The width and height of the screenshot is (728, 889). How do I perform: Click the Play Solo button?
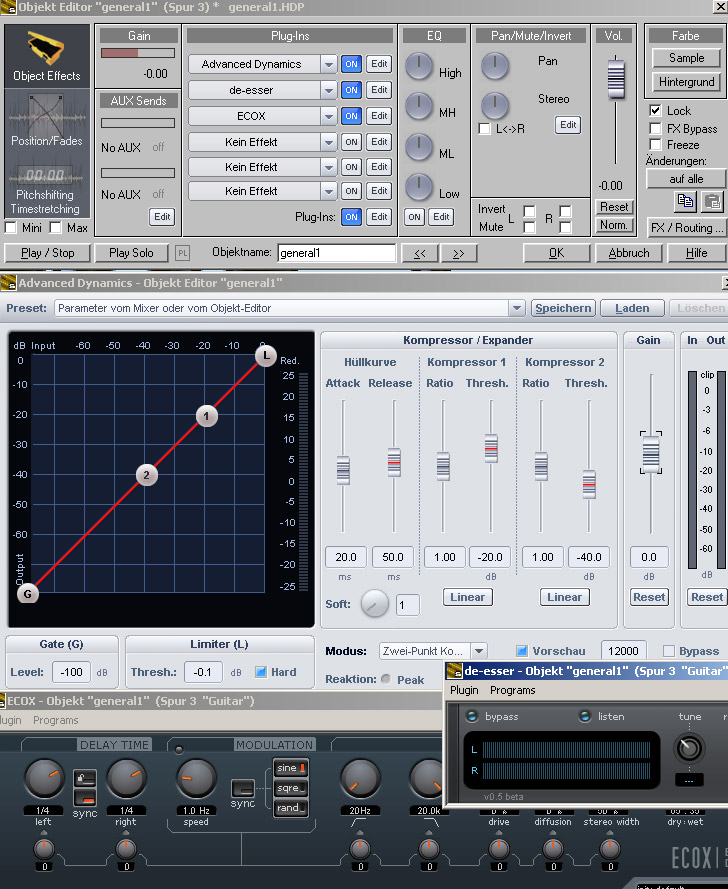[x=133, y=253]
